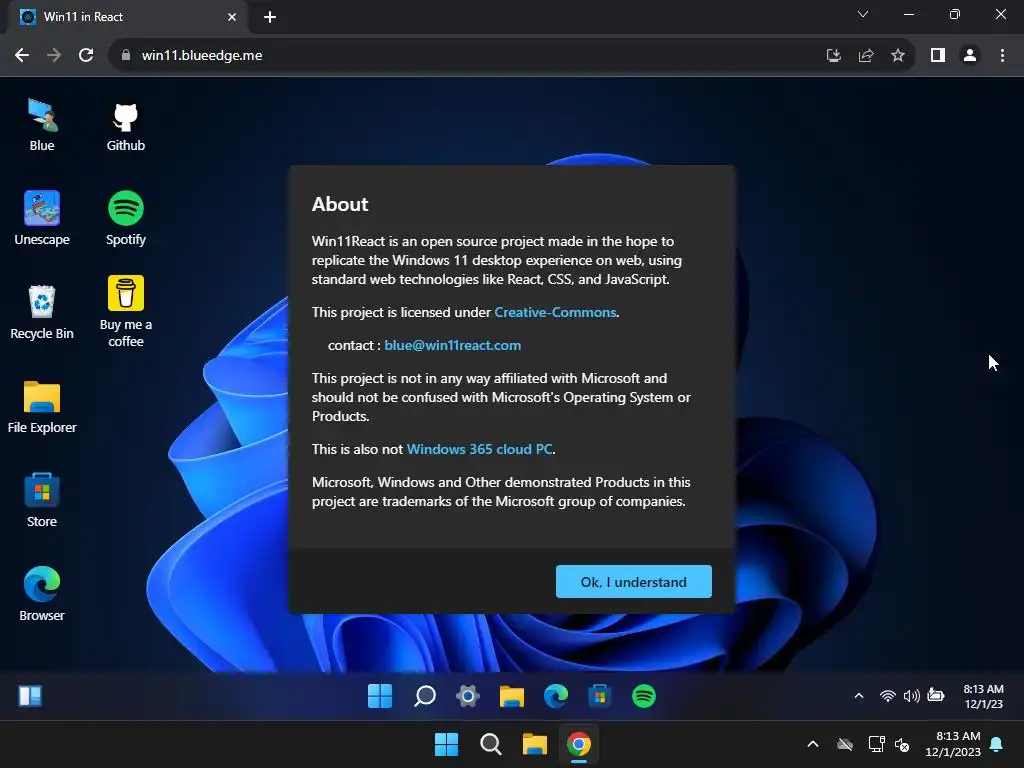Open Spotify desktop shortcut
The width and height of the screenshot is (1024, 768).
[125, 219]
